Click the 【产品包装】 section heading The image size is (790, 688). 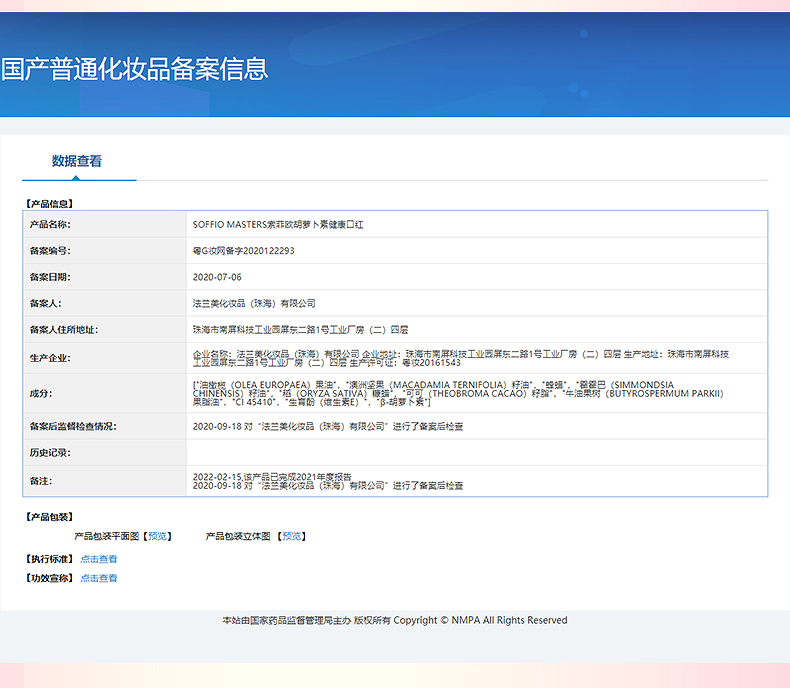point(49,517)
